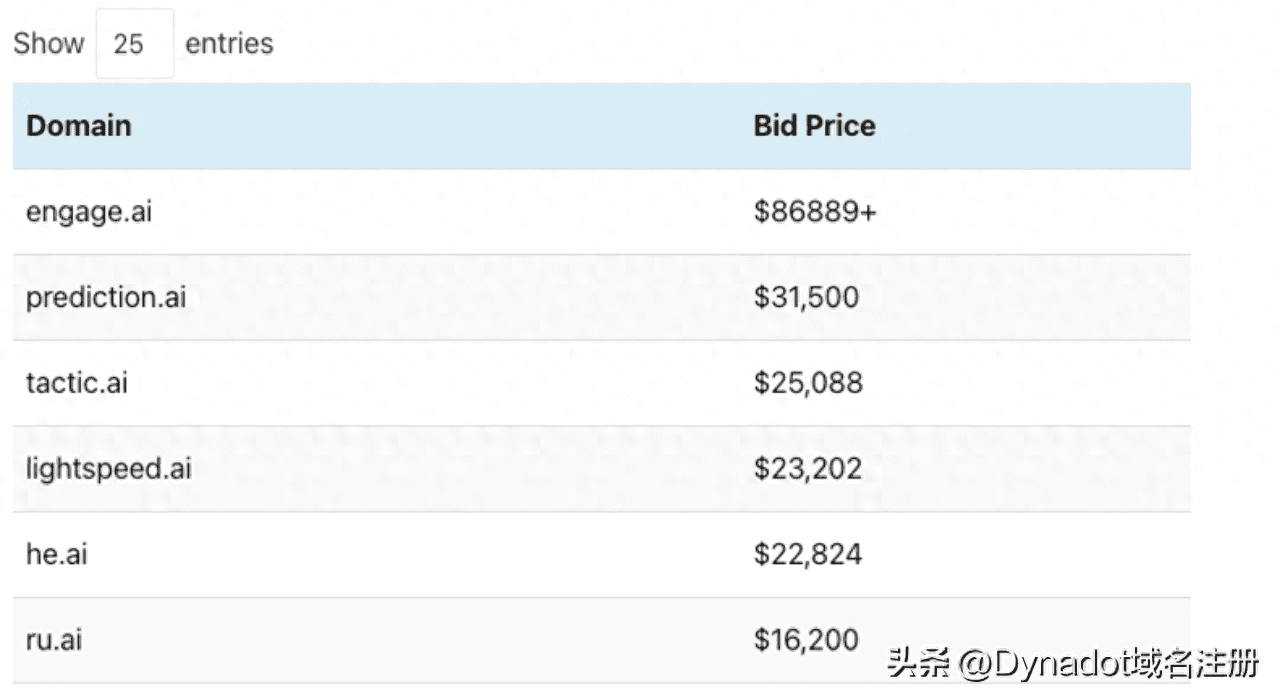Screen dimensions: 1280x700
Task: Click the engage.ai domain entry
Action: click(x=89, y=212)
